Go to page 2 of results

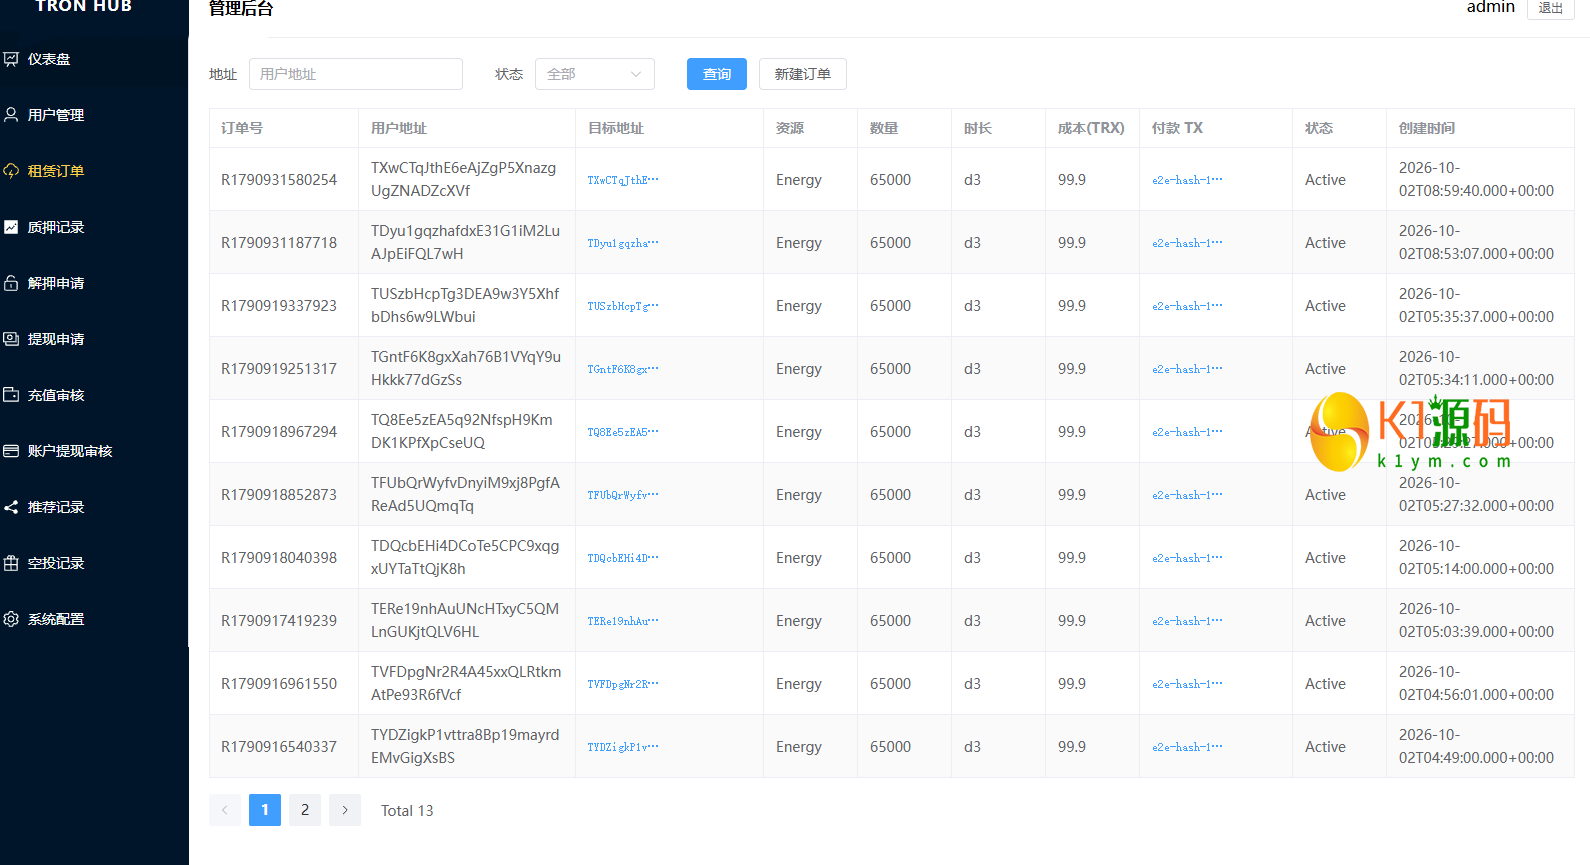tap(305, 810)
